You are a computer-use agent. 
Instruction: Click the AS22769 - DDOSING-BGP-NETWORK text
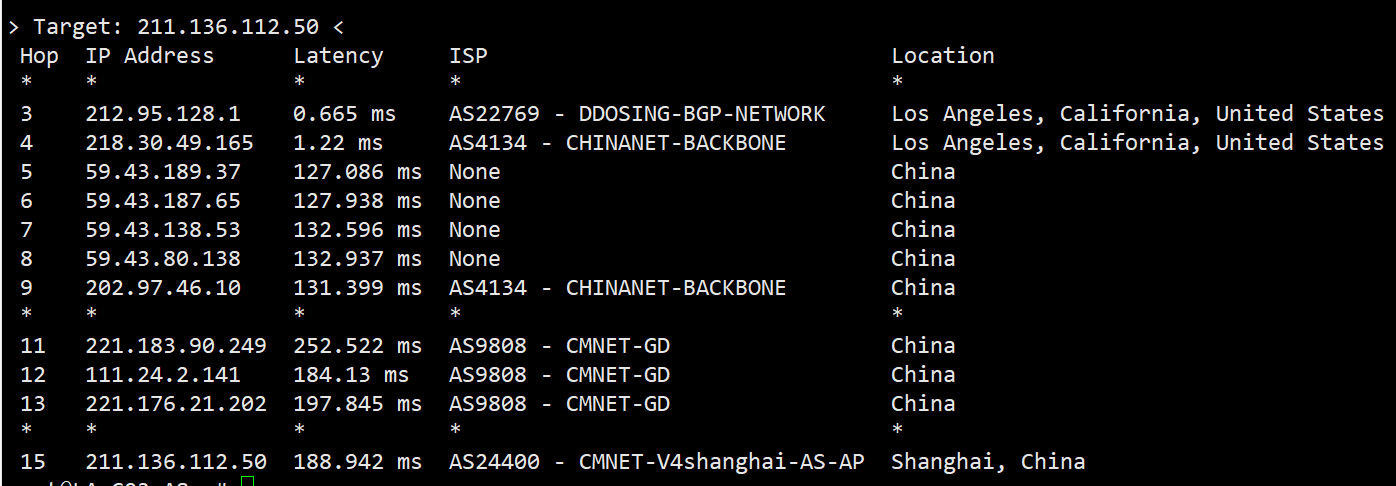[638, 114]
